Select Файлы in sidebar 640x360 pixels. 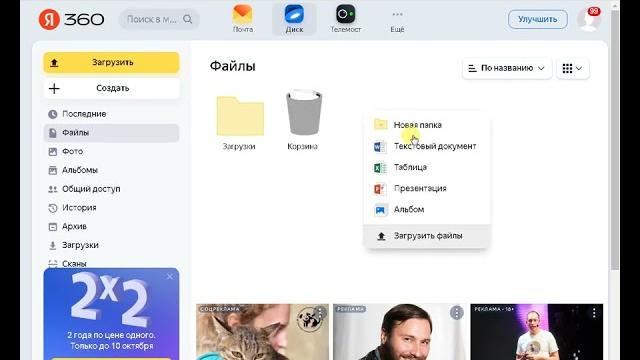point(111,133)
